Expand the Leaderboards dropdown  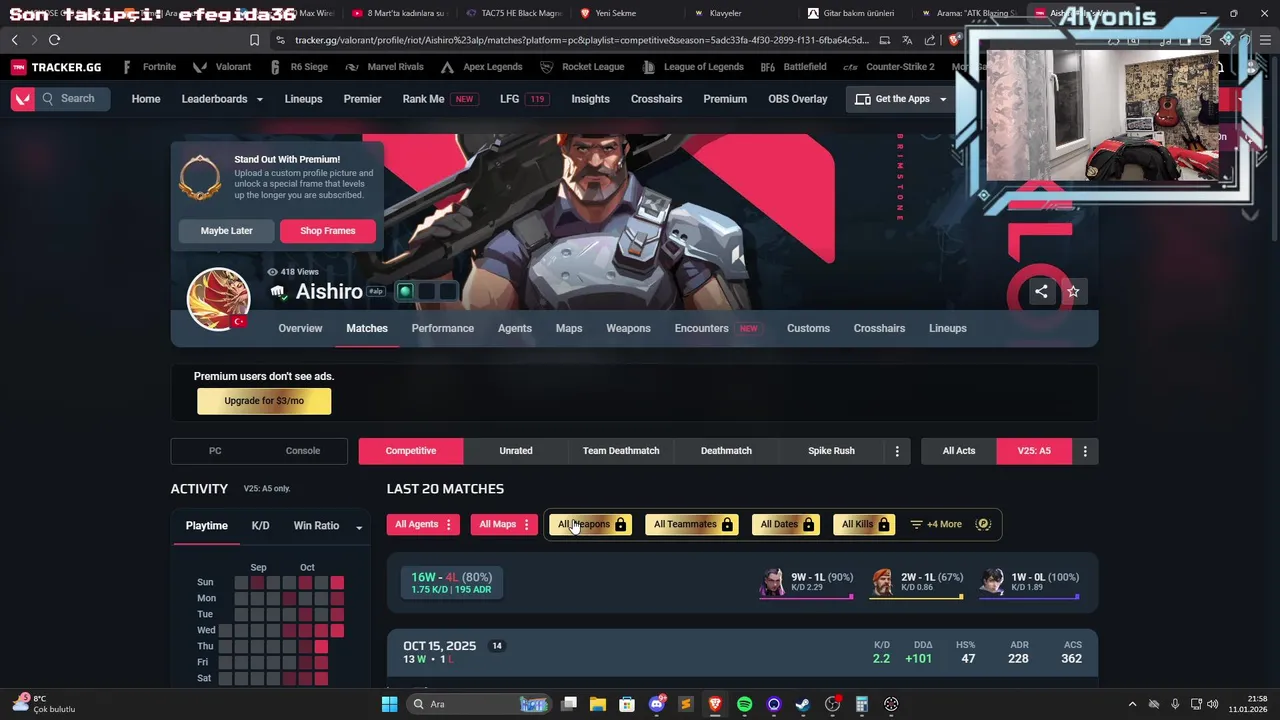222,99
